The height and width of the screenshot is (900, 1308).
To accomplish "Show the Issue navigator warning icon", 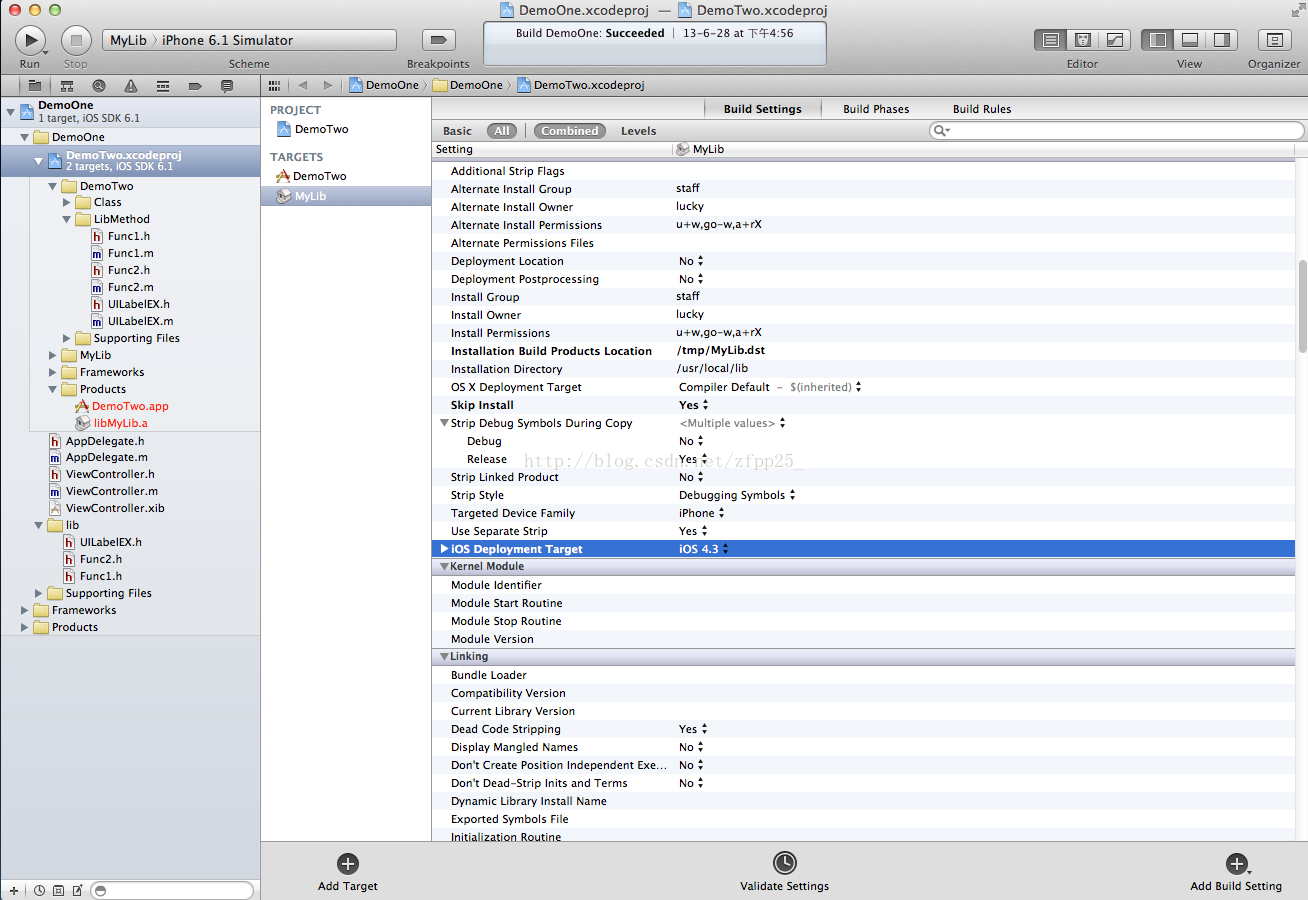I will (131, 85).
